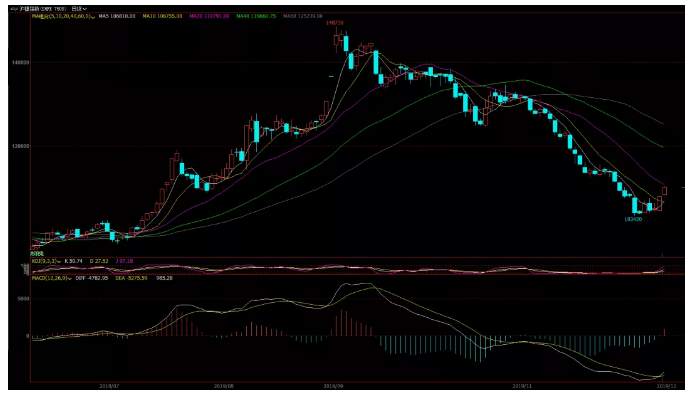Click the MACD DIFF value -4782.95
The image size is (699, 403).
coord(92,278)
